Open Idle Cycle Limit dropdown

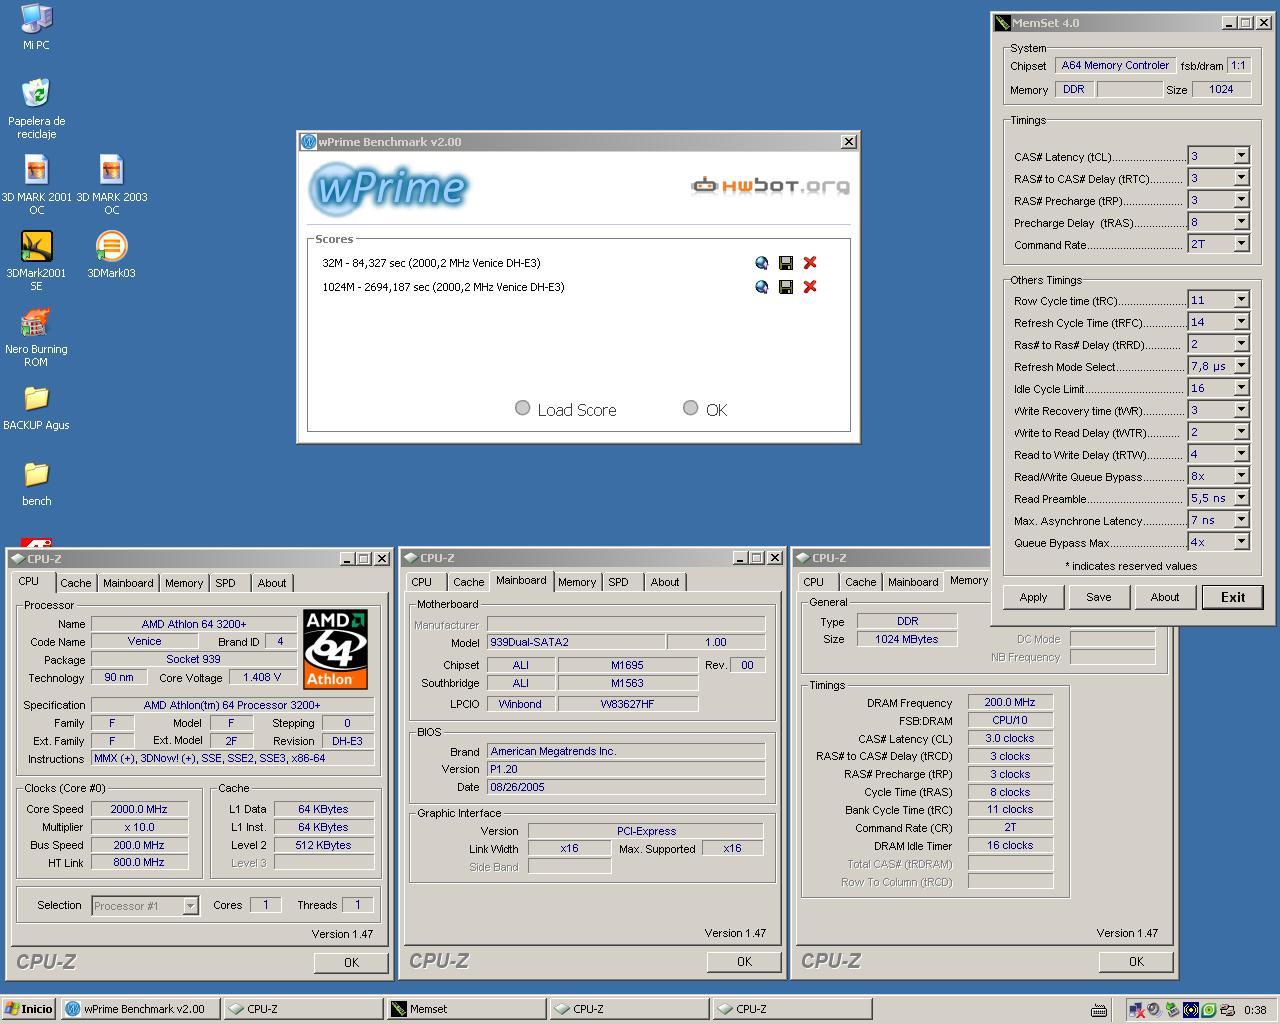pos(1241,388)
